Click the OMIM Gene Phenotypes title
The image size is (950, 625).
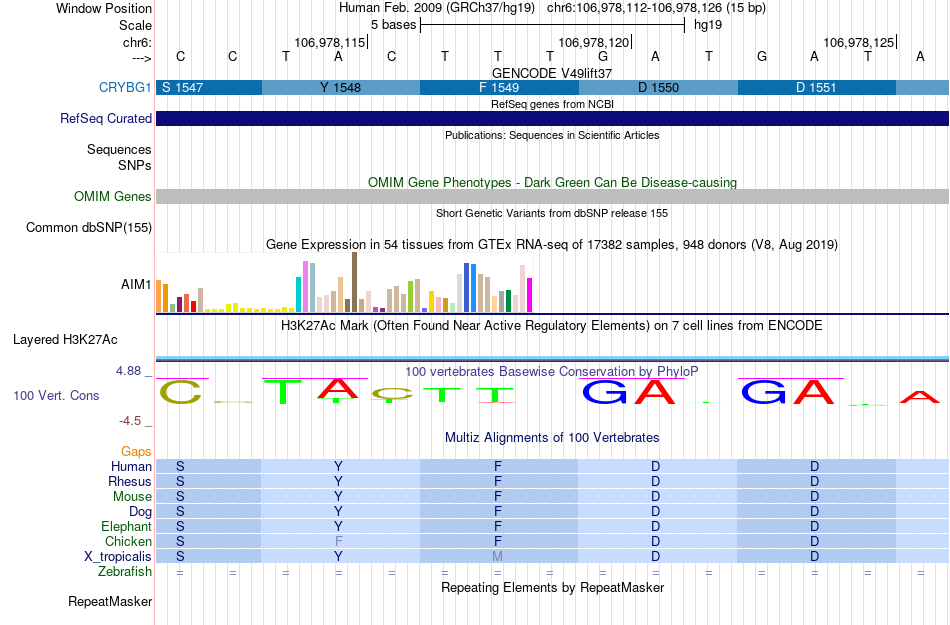[x=552, y=182]
